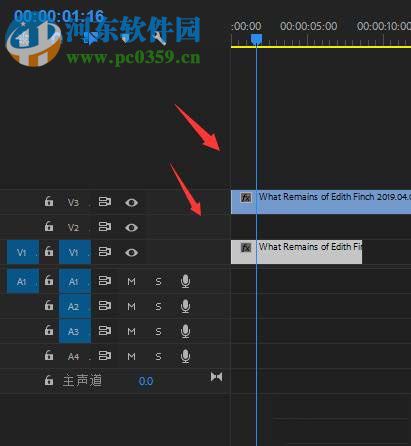The height and width of the screenshot is (446, 411).
Task: Toggle sync lock on track V1
Action: click(x=105, y=252)
